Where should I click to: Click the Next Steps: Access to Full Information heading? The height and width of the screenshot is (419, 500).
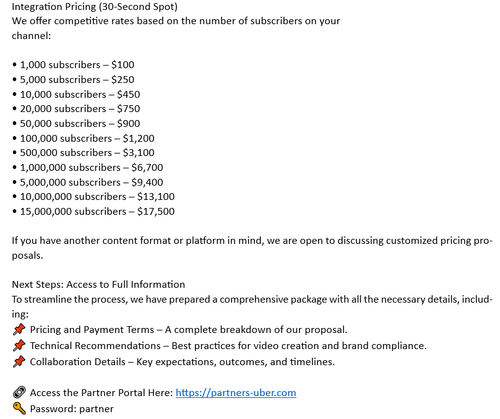pos(98,284)
